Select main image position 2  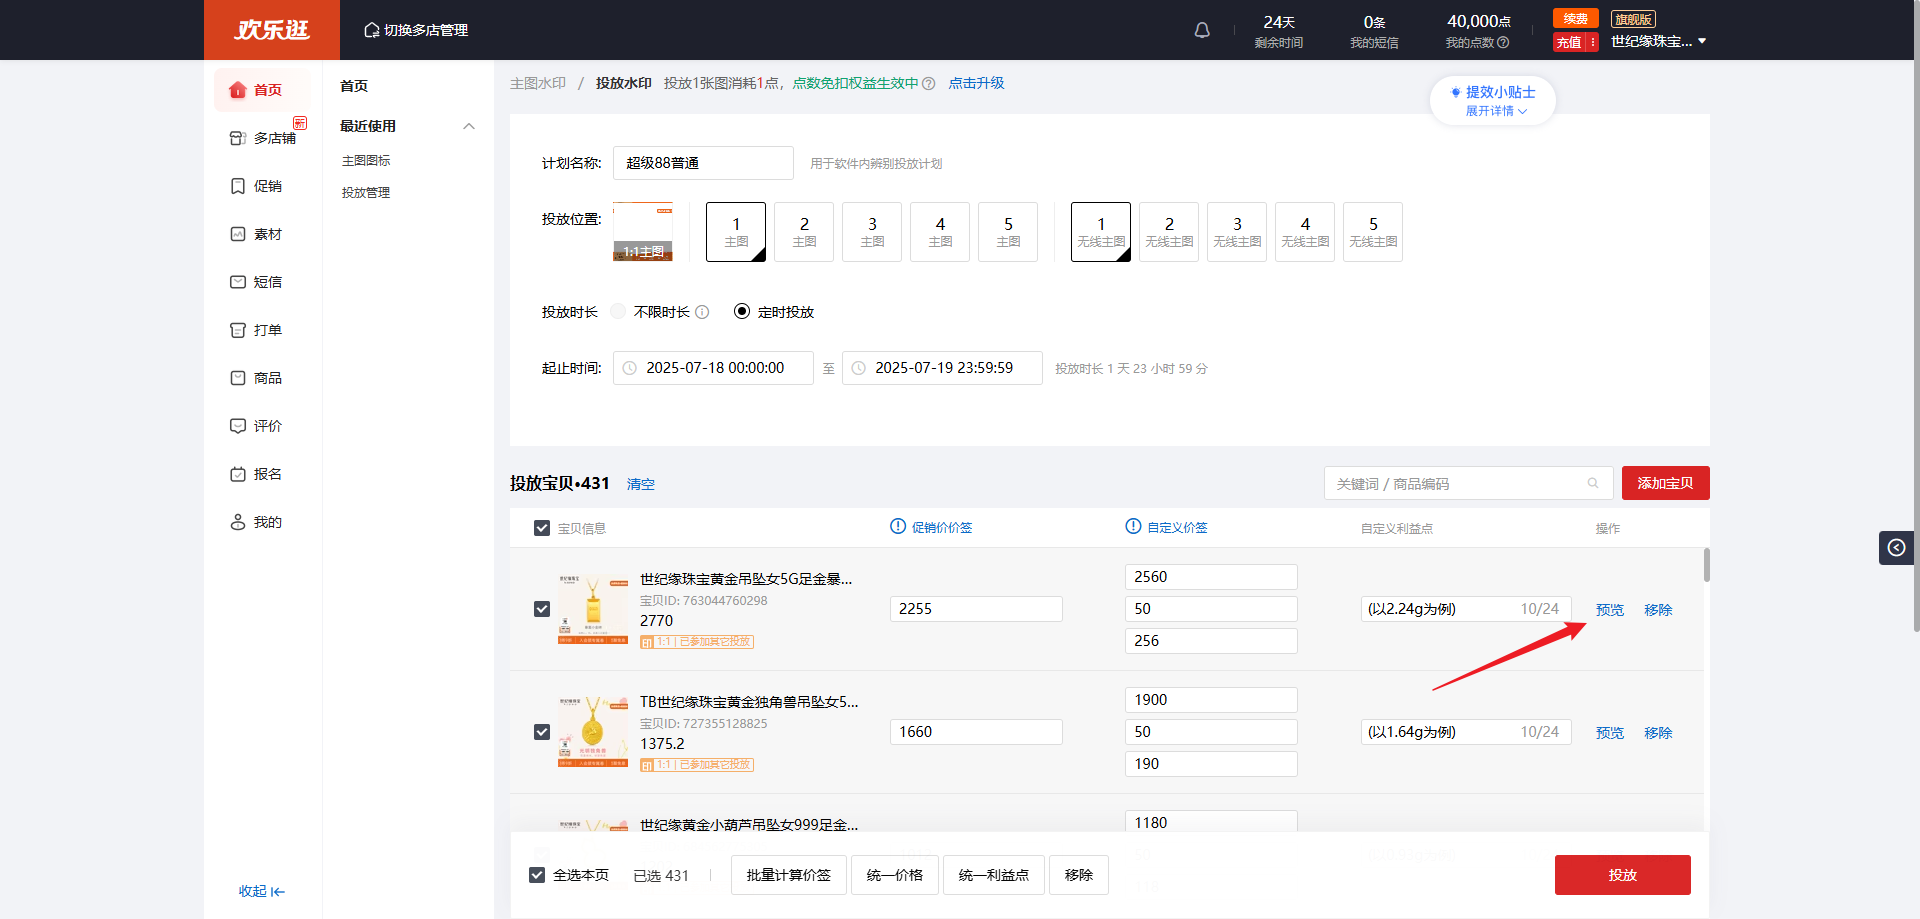pos(804,232)
